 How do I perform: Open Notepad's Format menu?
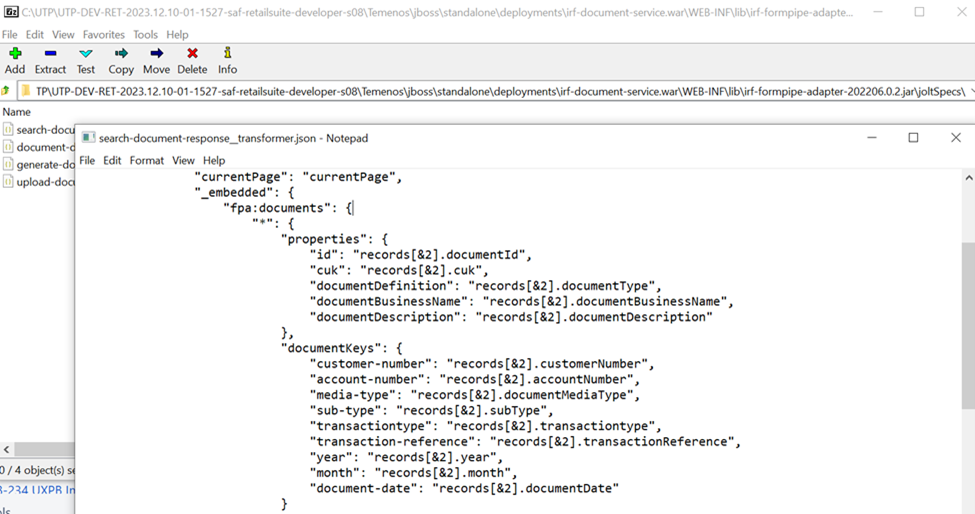[x=147, y=160]
